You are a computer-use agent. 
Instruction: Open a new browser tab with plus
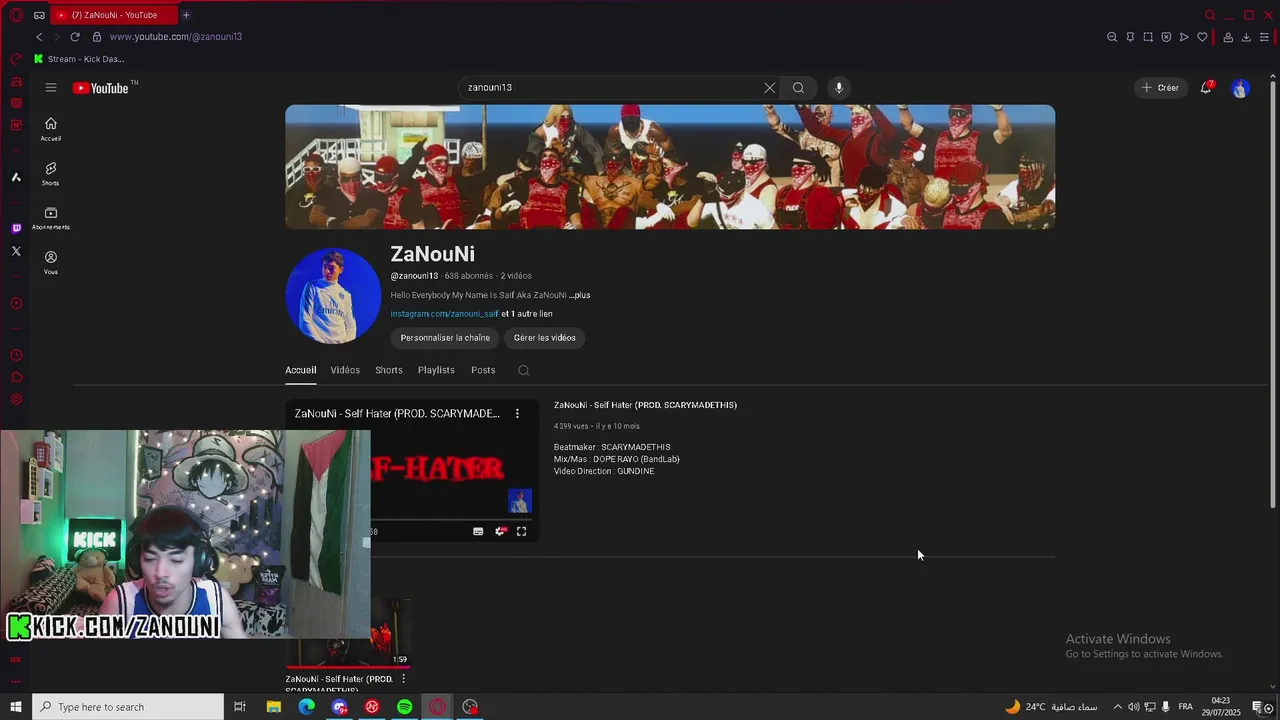(186, 15)
